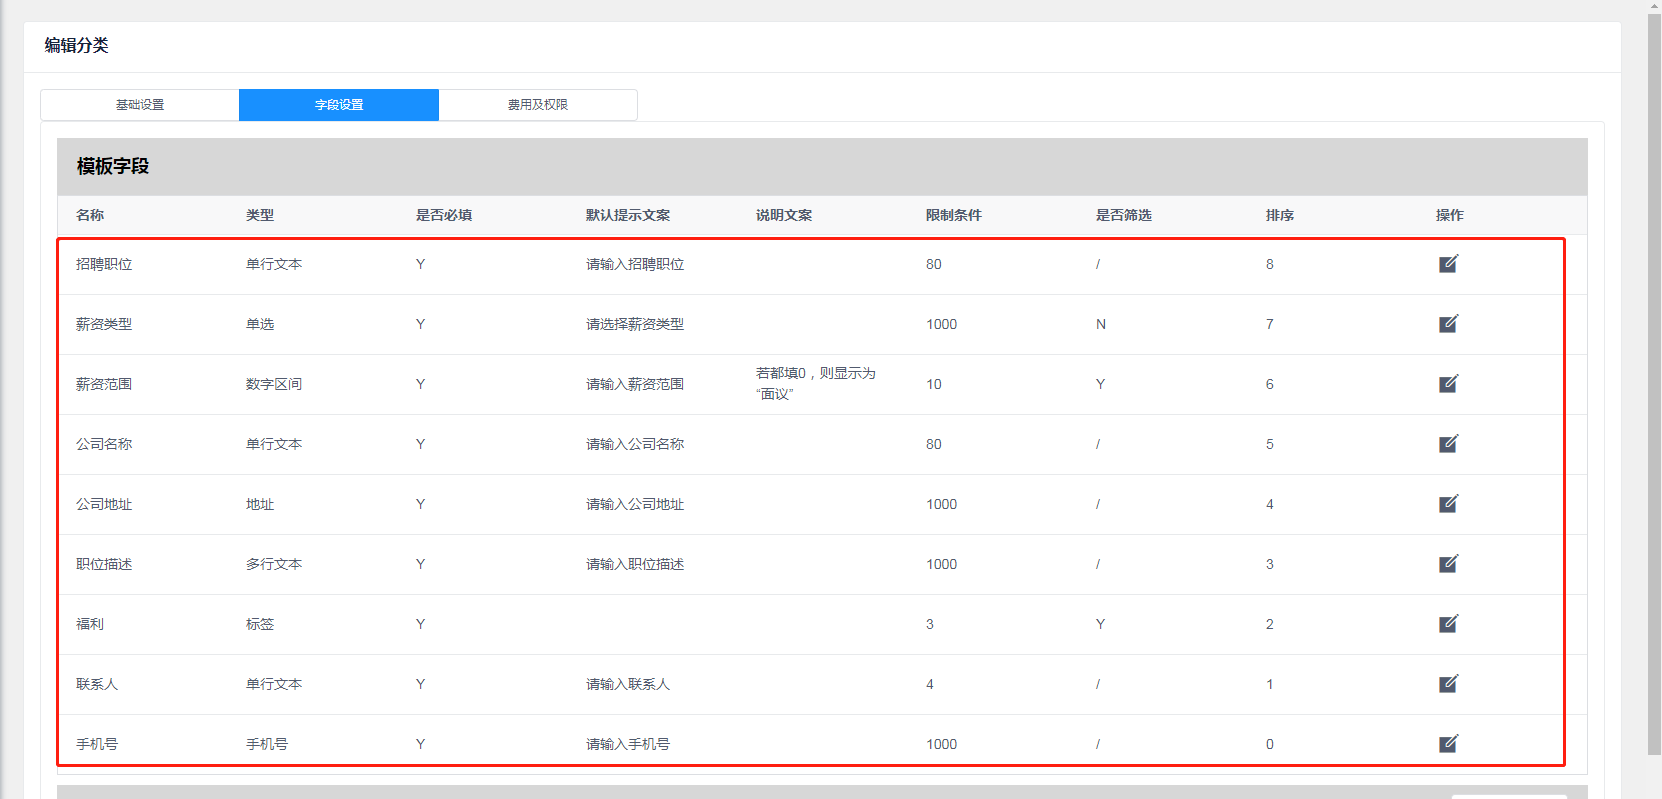Click the edit icon for 招聘职位 row
This screenshot has width=1662, height=799.
tap(1448, 264)
